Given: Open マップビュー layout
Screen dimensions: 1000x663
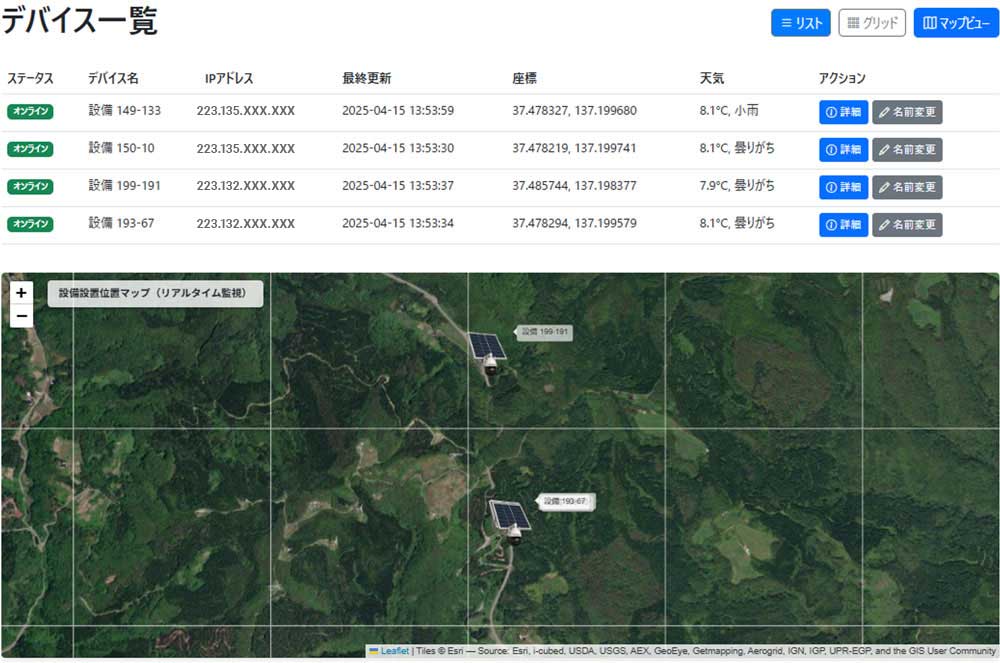Looking at the screenshot, I should click(956, 23).
